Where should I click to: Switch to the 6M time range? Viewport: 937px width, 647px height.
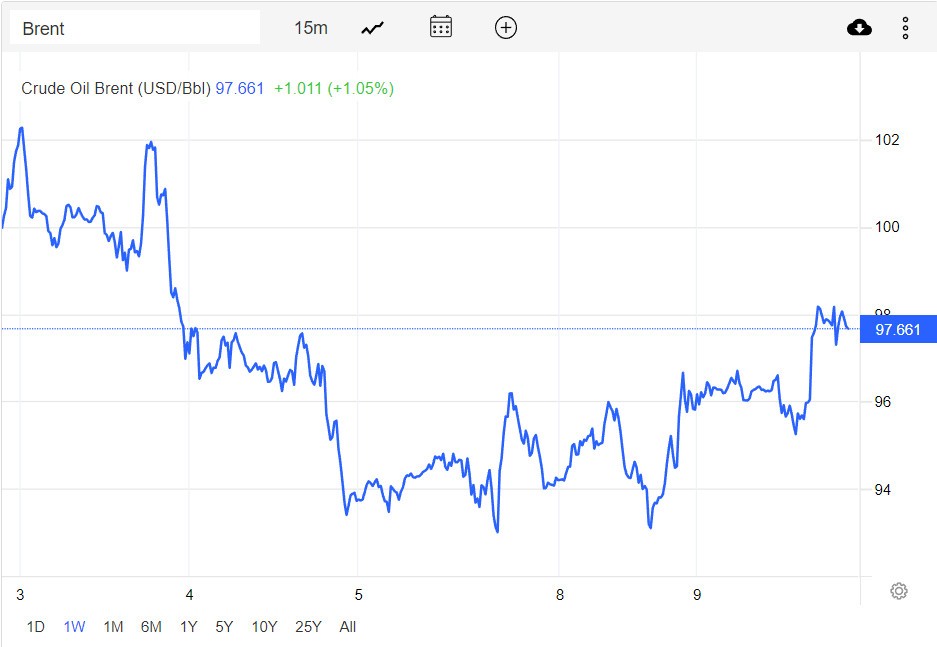coord(151,627)
